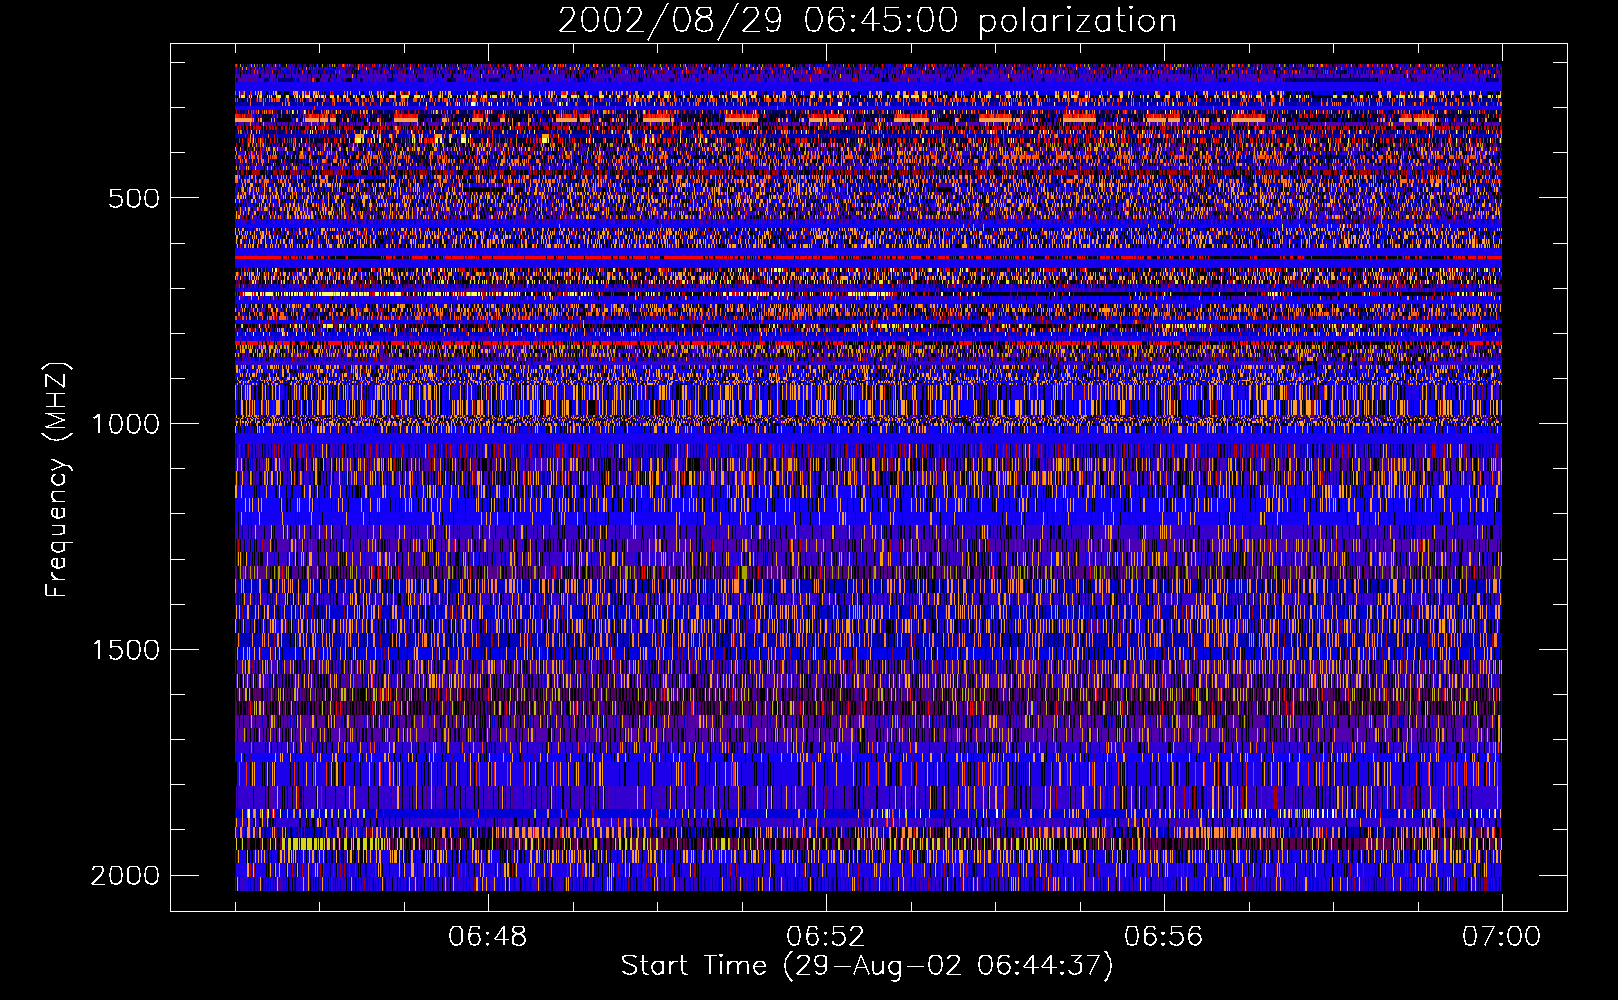The width and height of the screenshot is (1618, 1000).
Task: Click the 500 frequency tick label
Action: tap(134, 198)
